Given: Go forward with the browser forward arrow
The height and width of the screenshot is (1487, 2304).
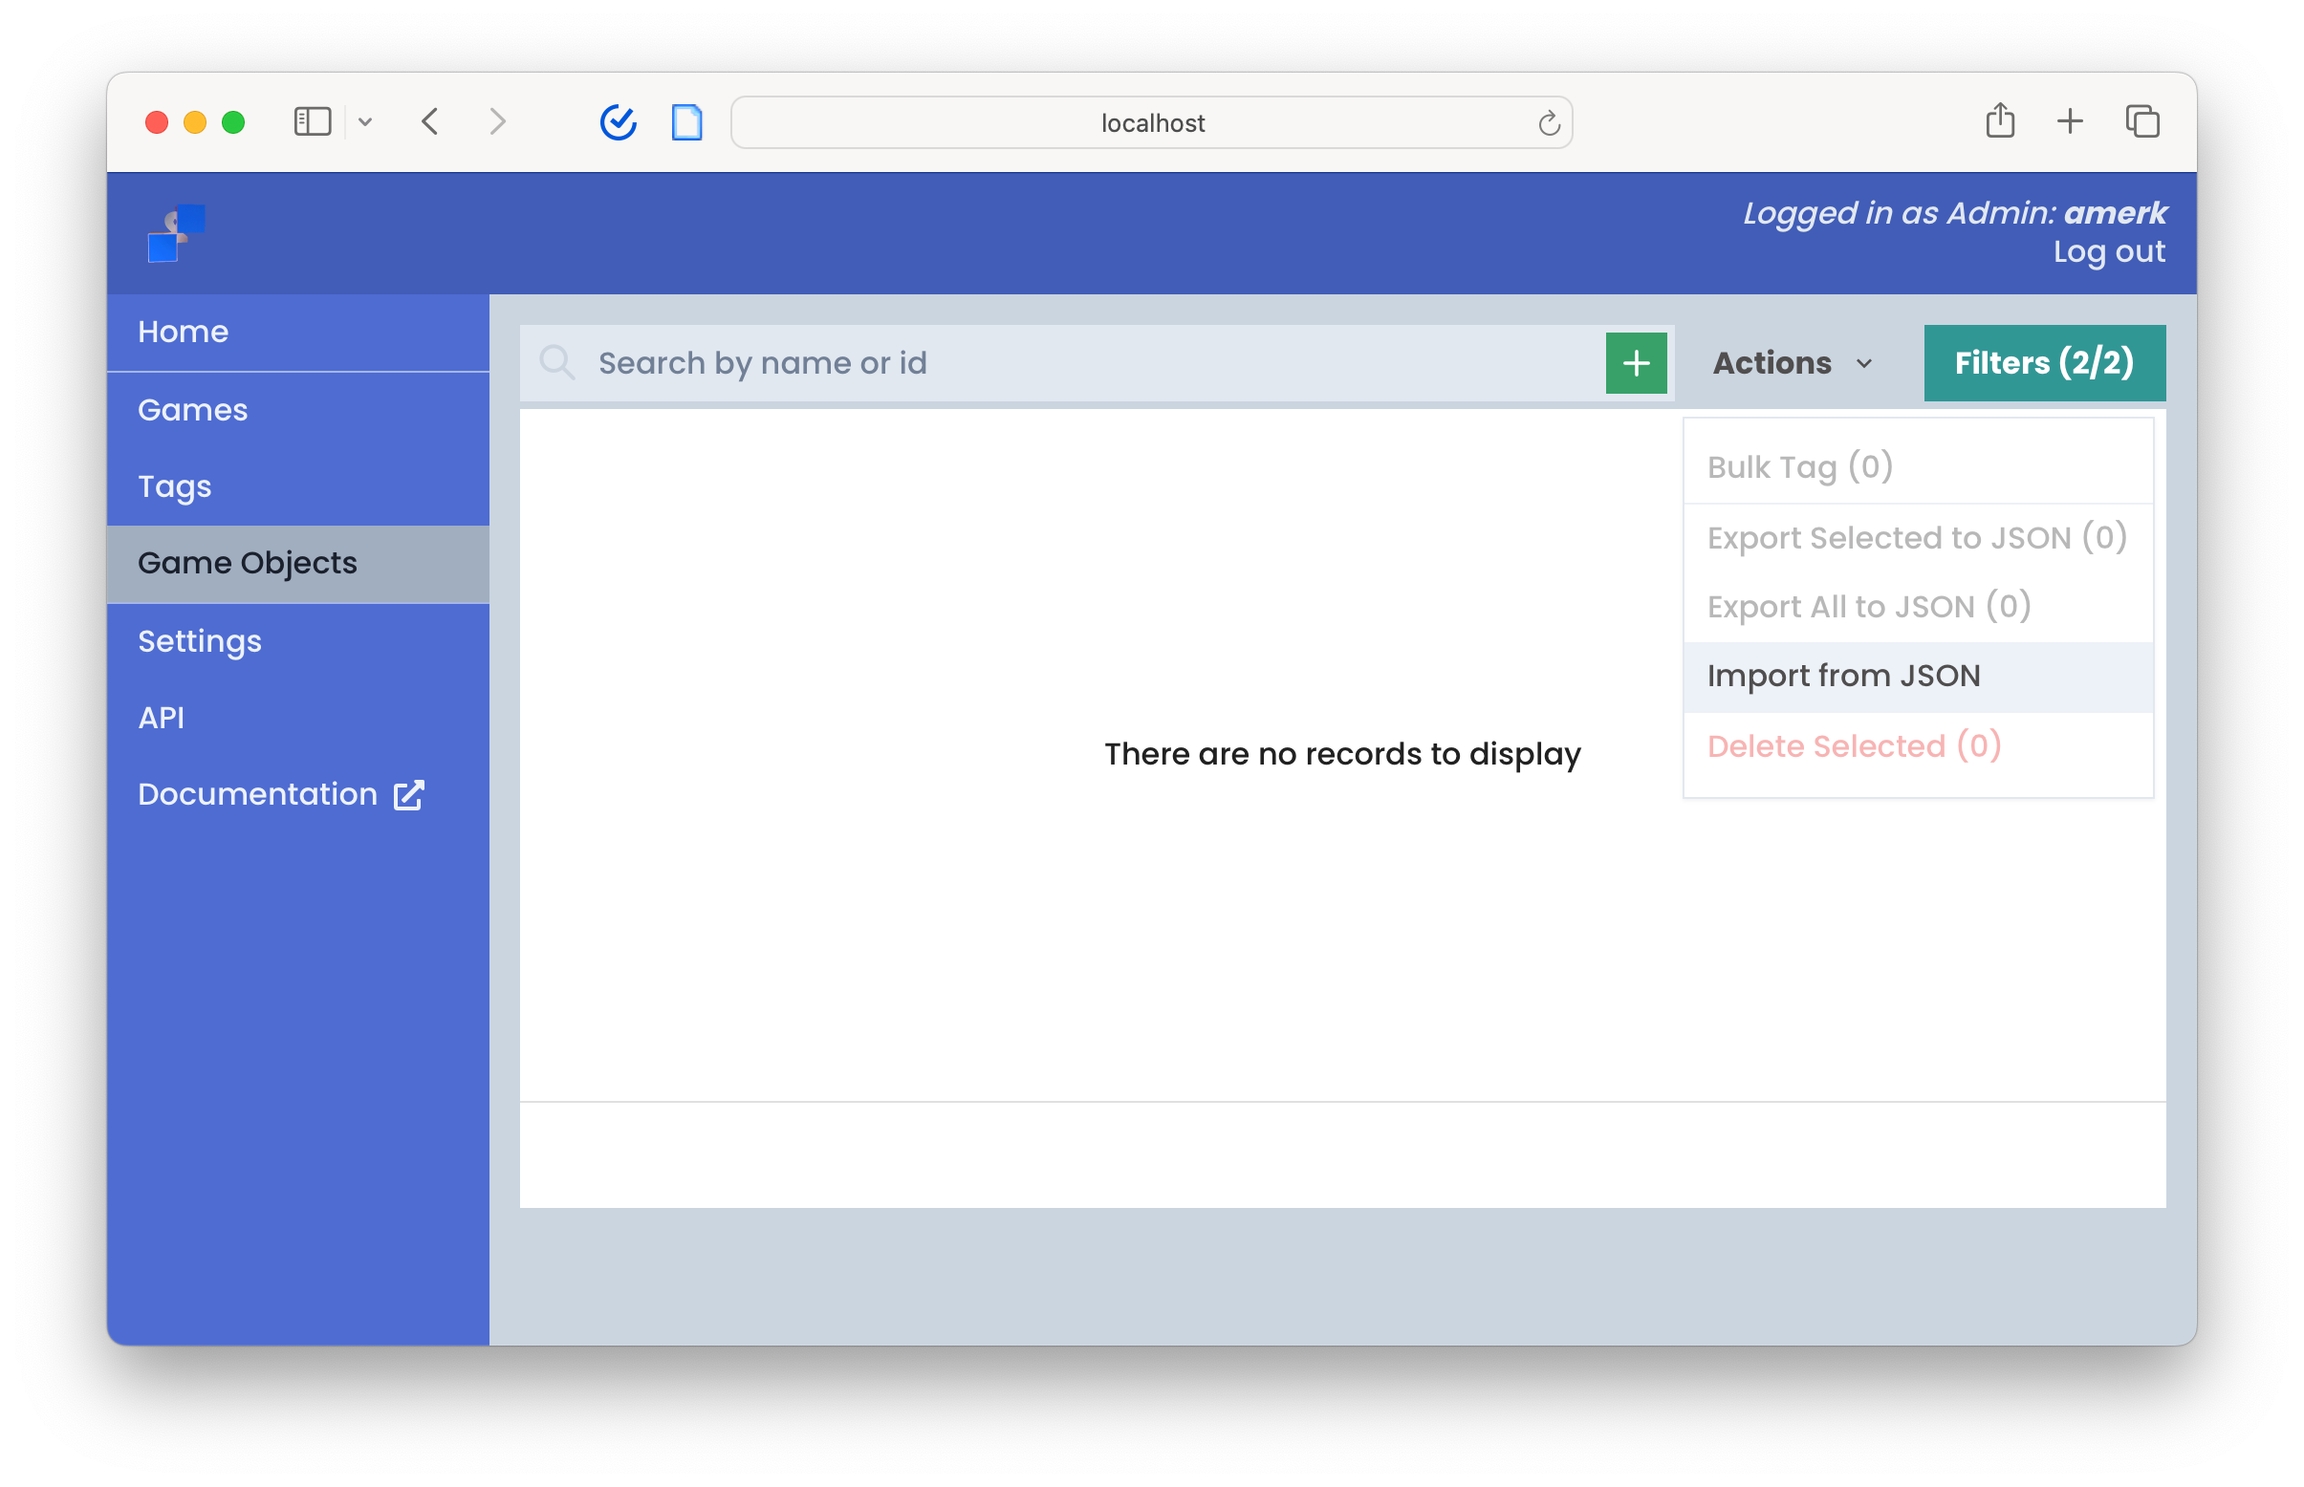Looking at the screenshot, I should point(497,122).
